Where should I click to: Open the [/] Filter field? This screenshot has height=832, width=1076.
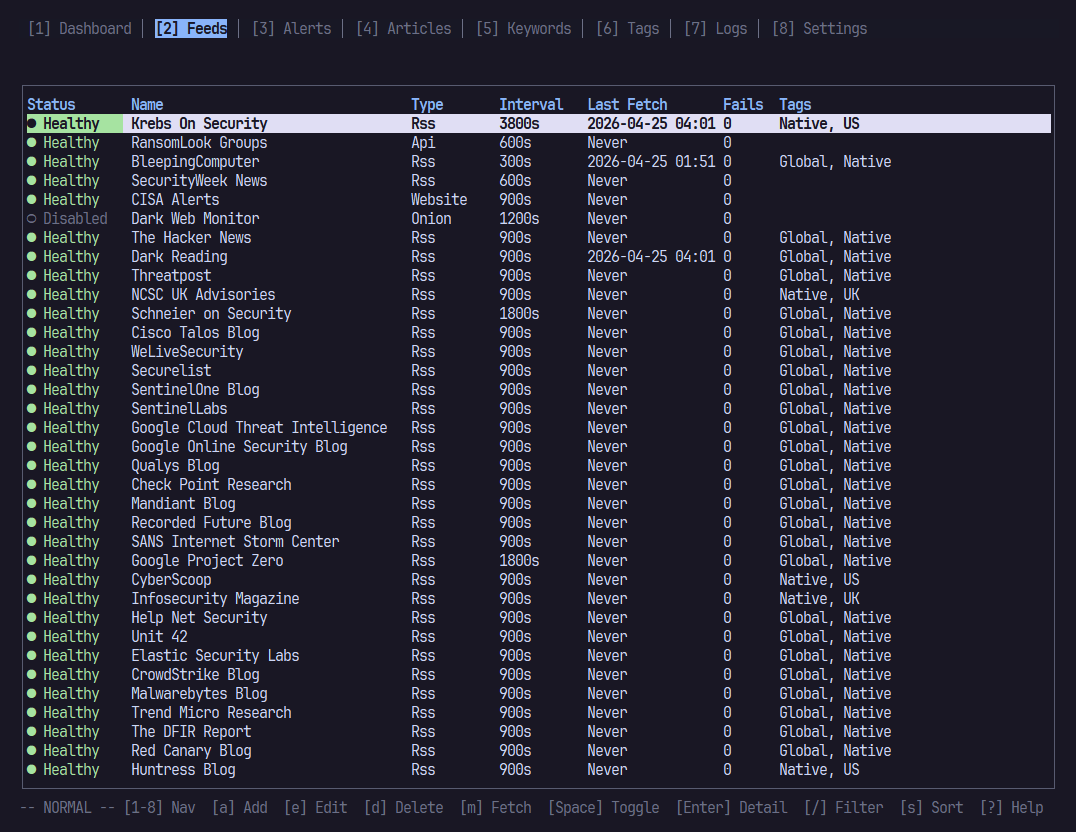(x=843, y=807)
